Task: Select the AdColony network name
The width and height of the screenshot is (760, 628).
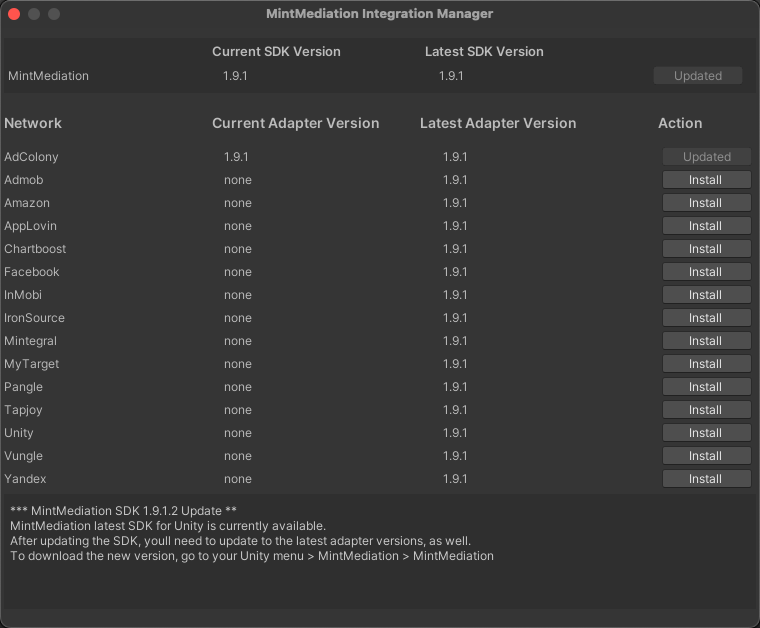Action: click(31, 157)
